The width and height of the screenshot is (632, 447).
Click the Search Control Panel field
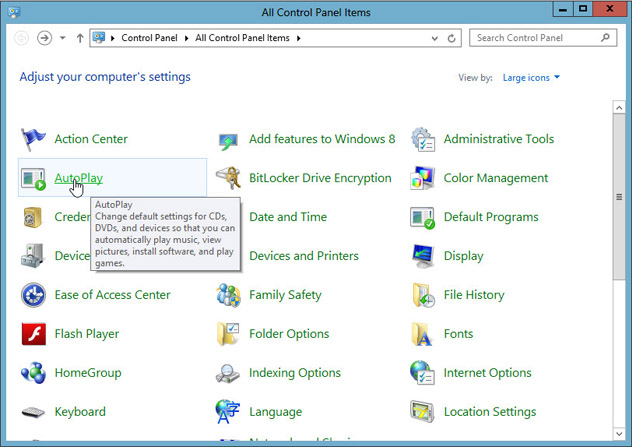click(x=543, y=38)
